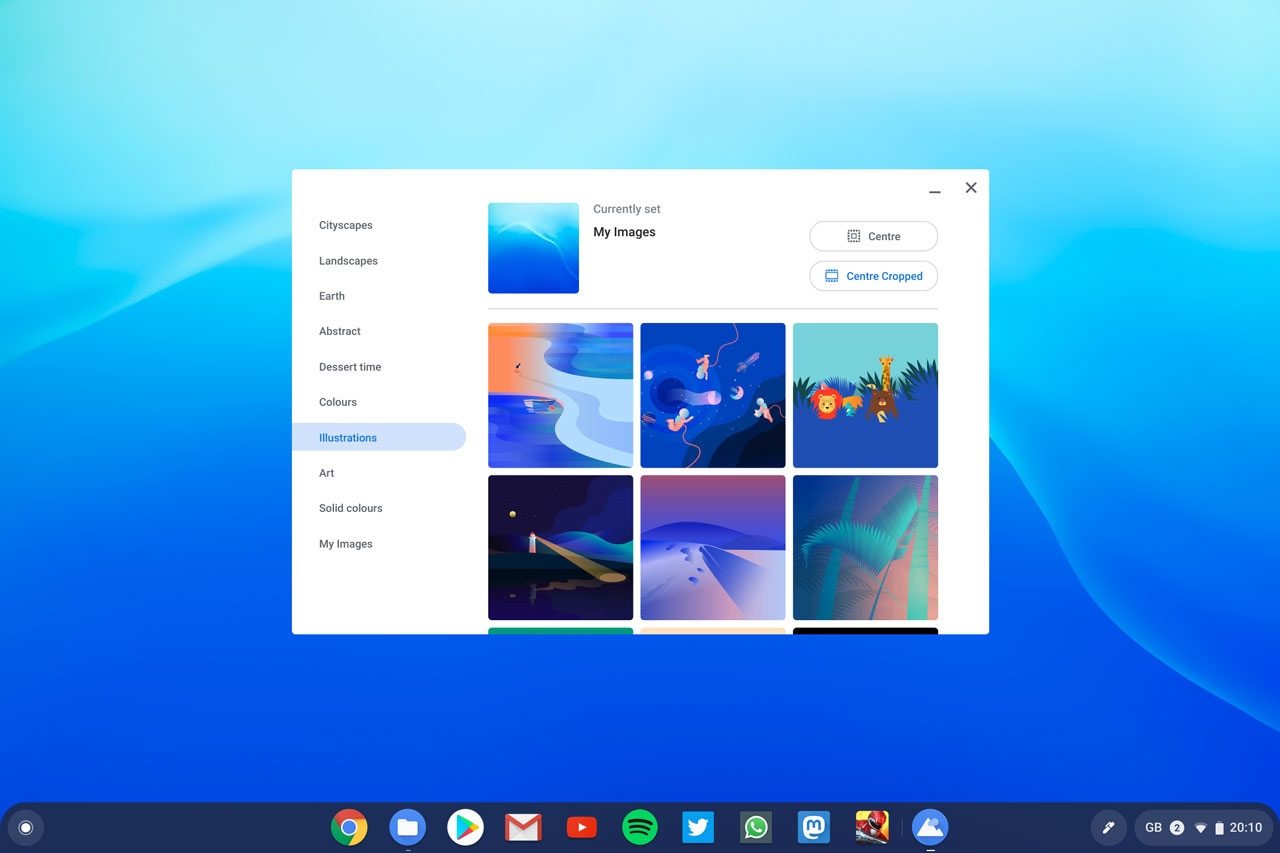1280x853 pixels.
Task: Open the Google Play Store icon
Action: tap(465, 827)
